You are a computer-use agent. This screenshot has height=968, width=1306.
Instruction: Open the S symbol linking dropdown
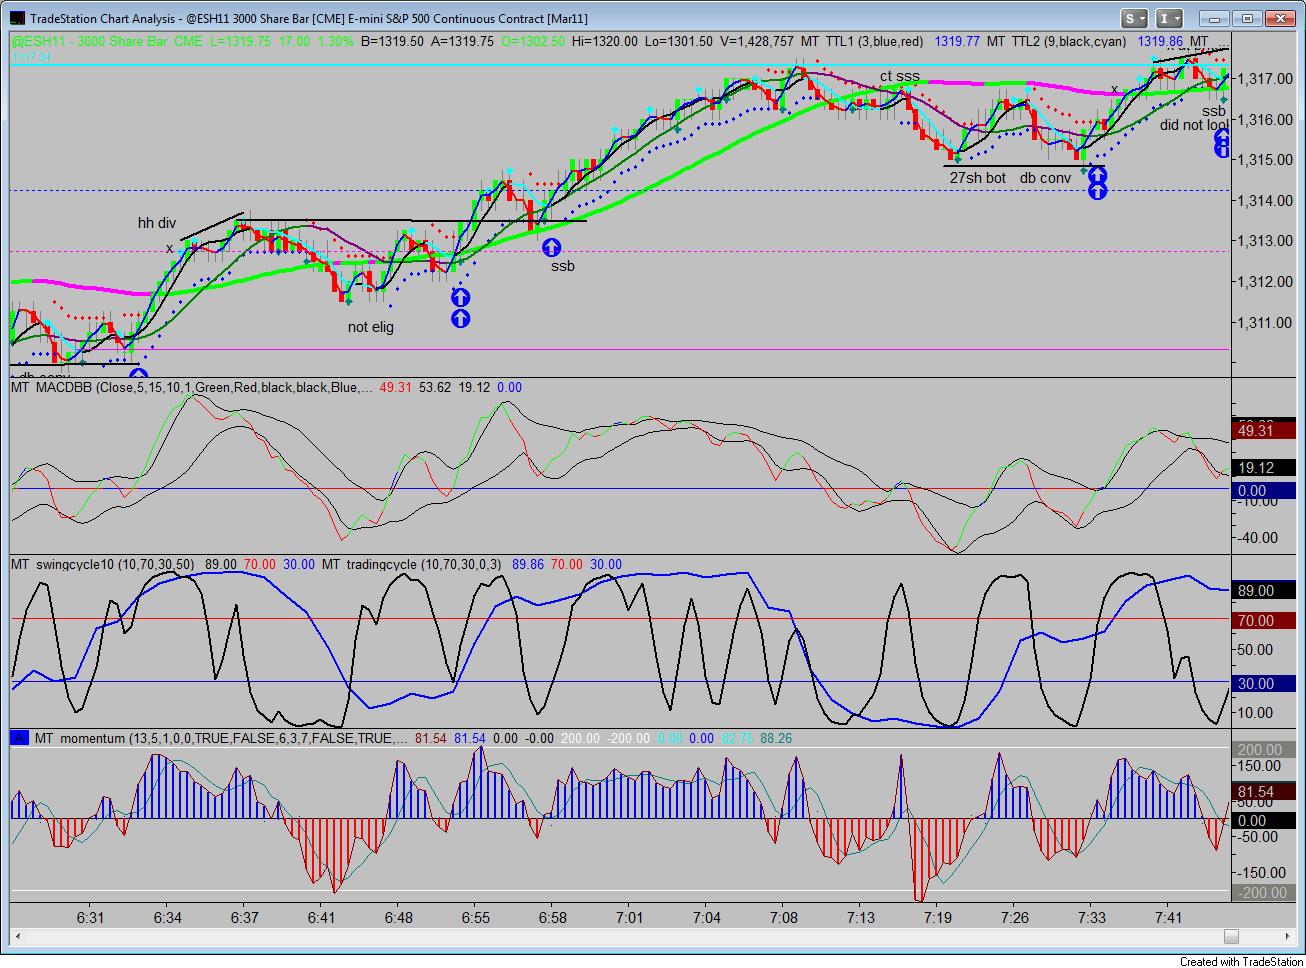point(1134,18)
